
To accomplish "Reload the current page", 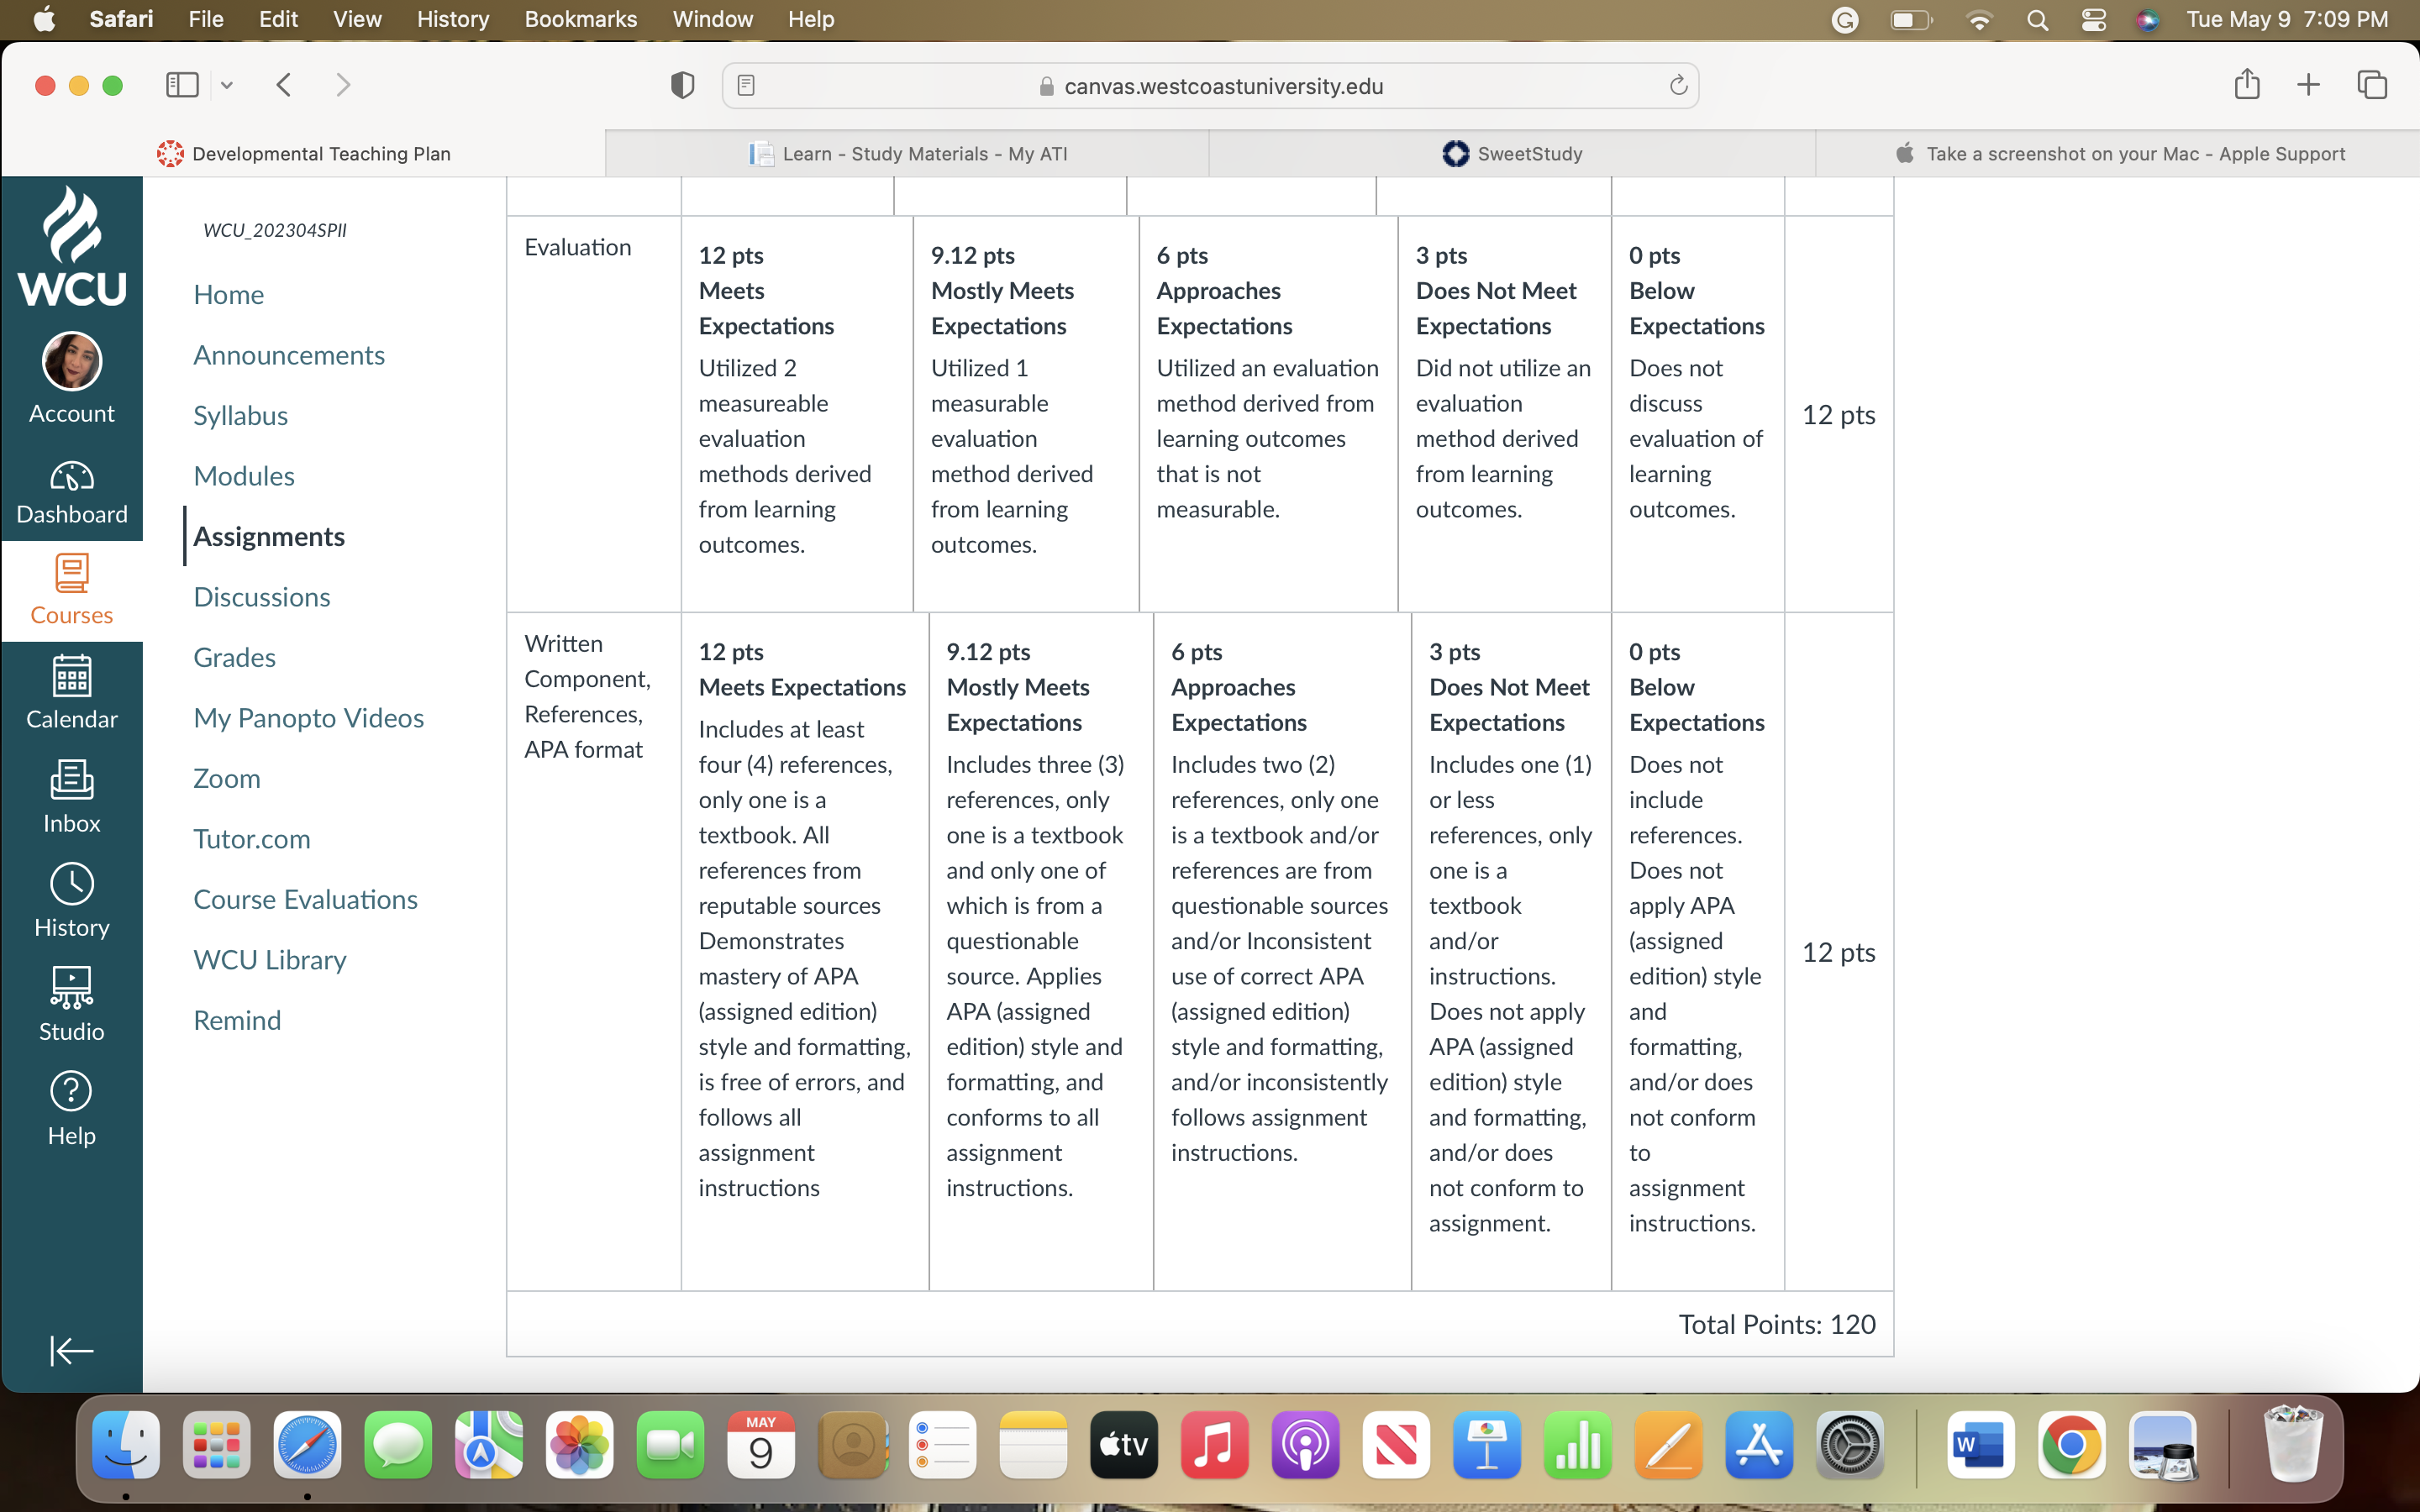I will click(x=1678, y=86).
